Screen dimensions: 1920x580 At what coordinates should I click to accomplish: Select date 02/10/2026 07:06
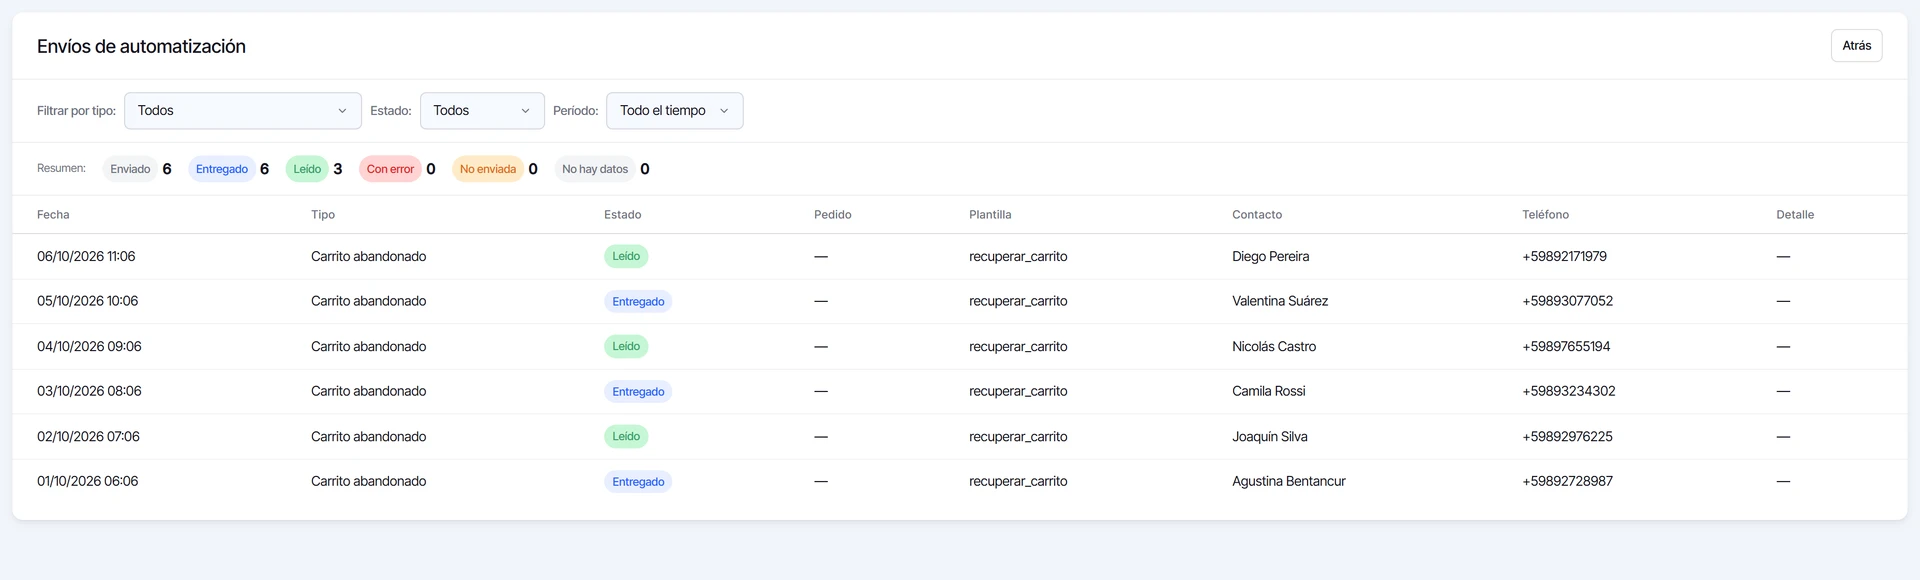coord(88,437)
